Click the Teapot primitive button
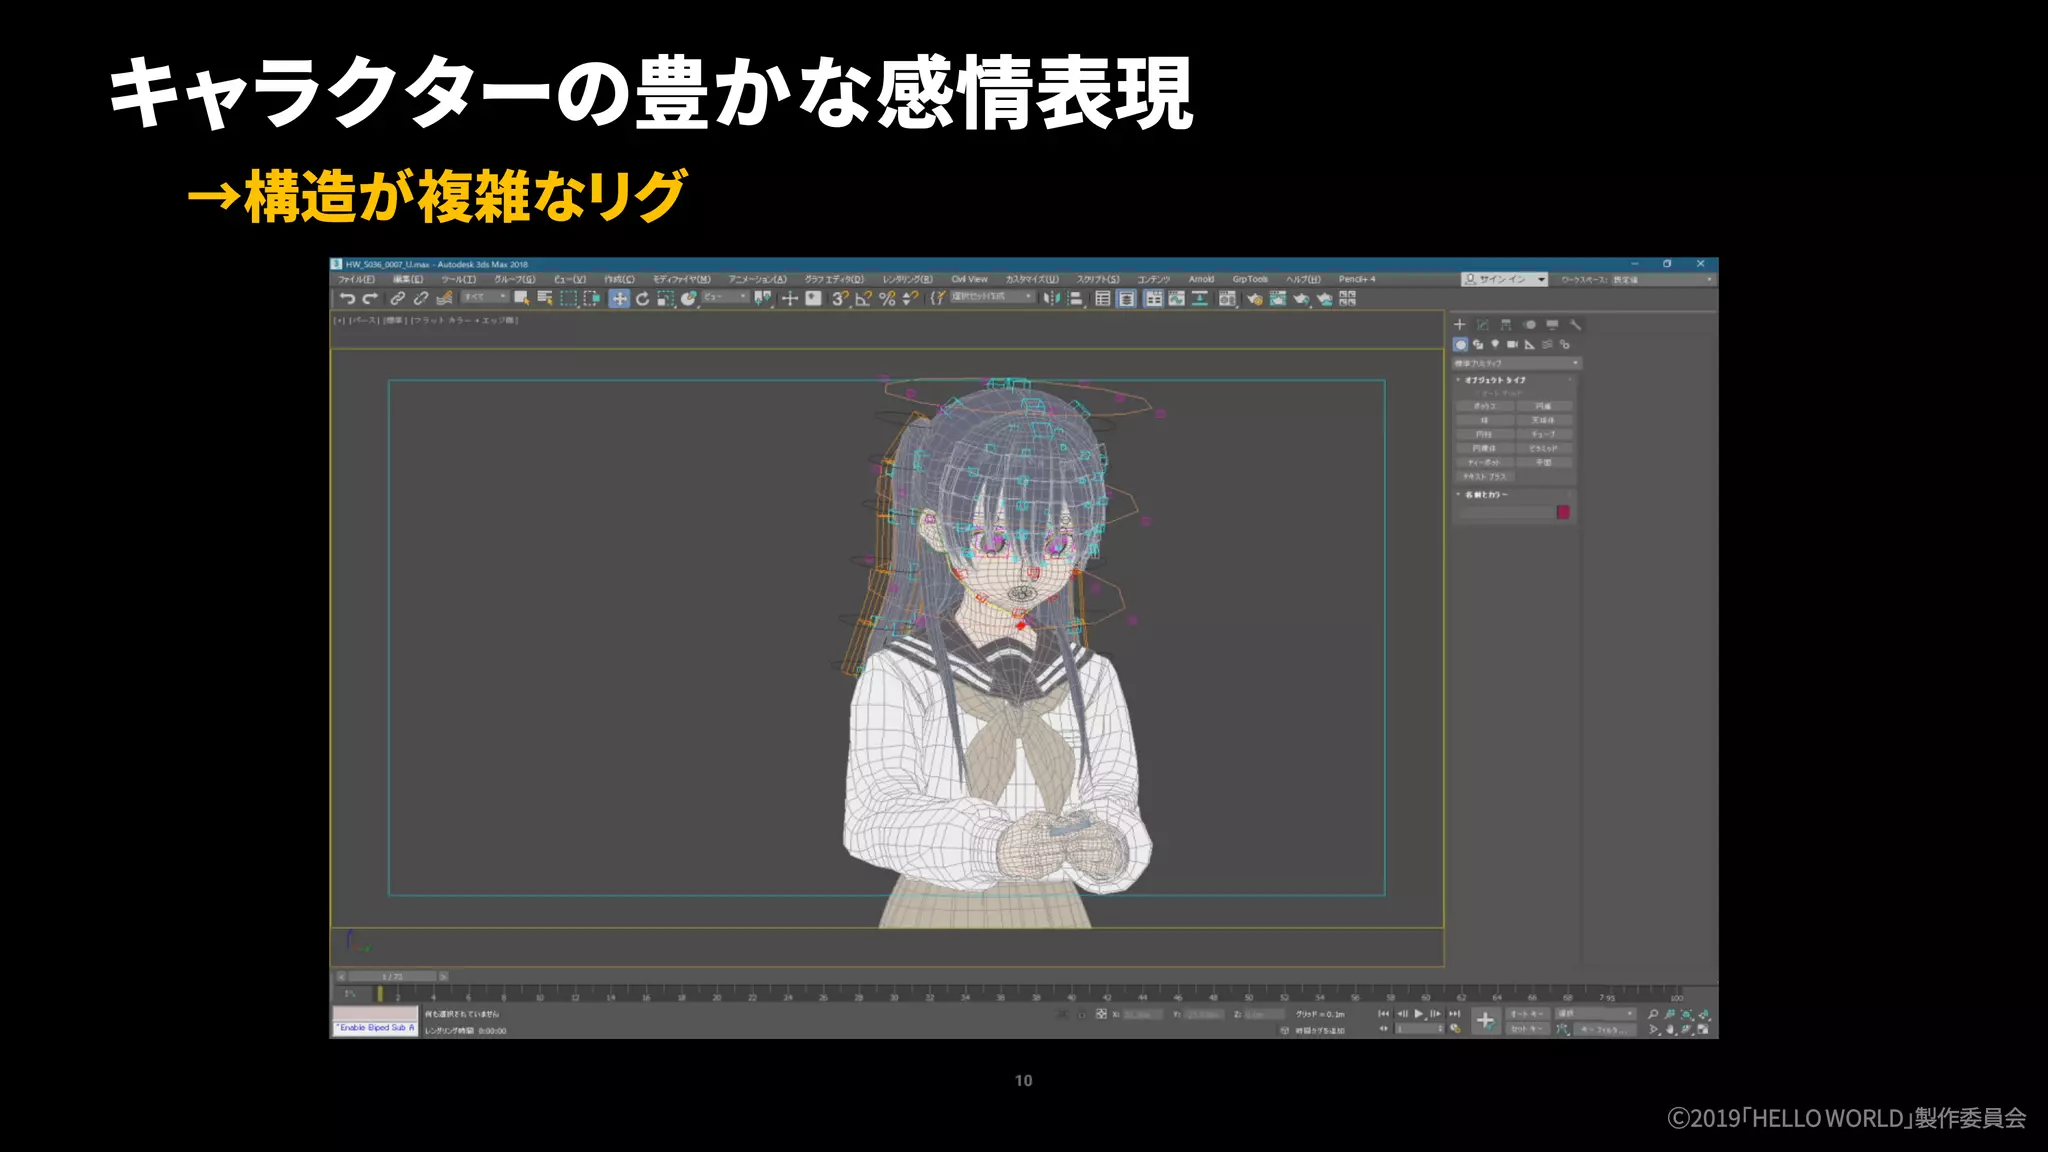Screen dimensions: 2048x1152 click(x=1485, y=462)
